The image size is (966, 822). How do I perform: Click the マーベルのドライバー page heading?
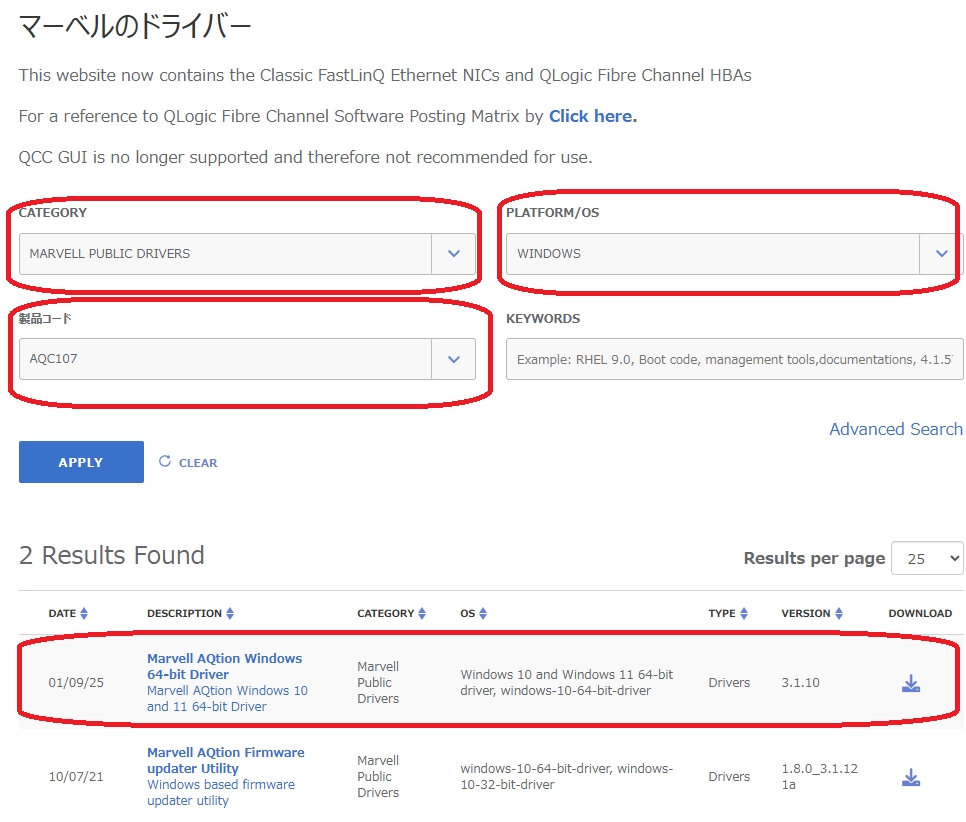pos(135,26)
